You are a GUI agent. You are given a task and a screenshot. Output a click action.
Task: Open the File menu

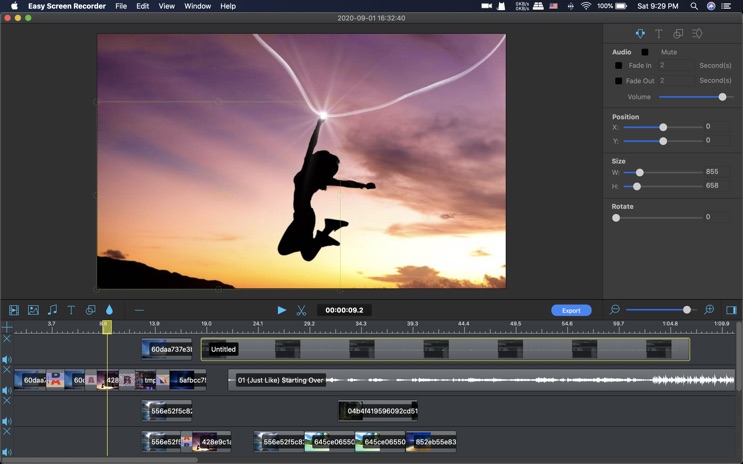[121, 6]
